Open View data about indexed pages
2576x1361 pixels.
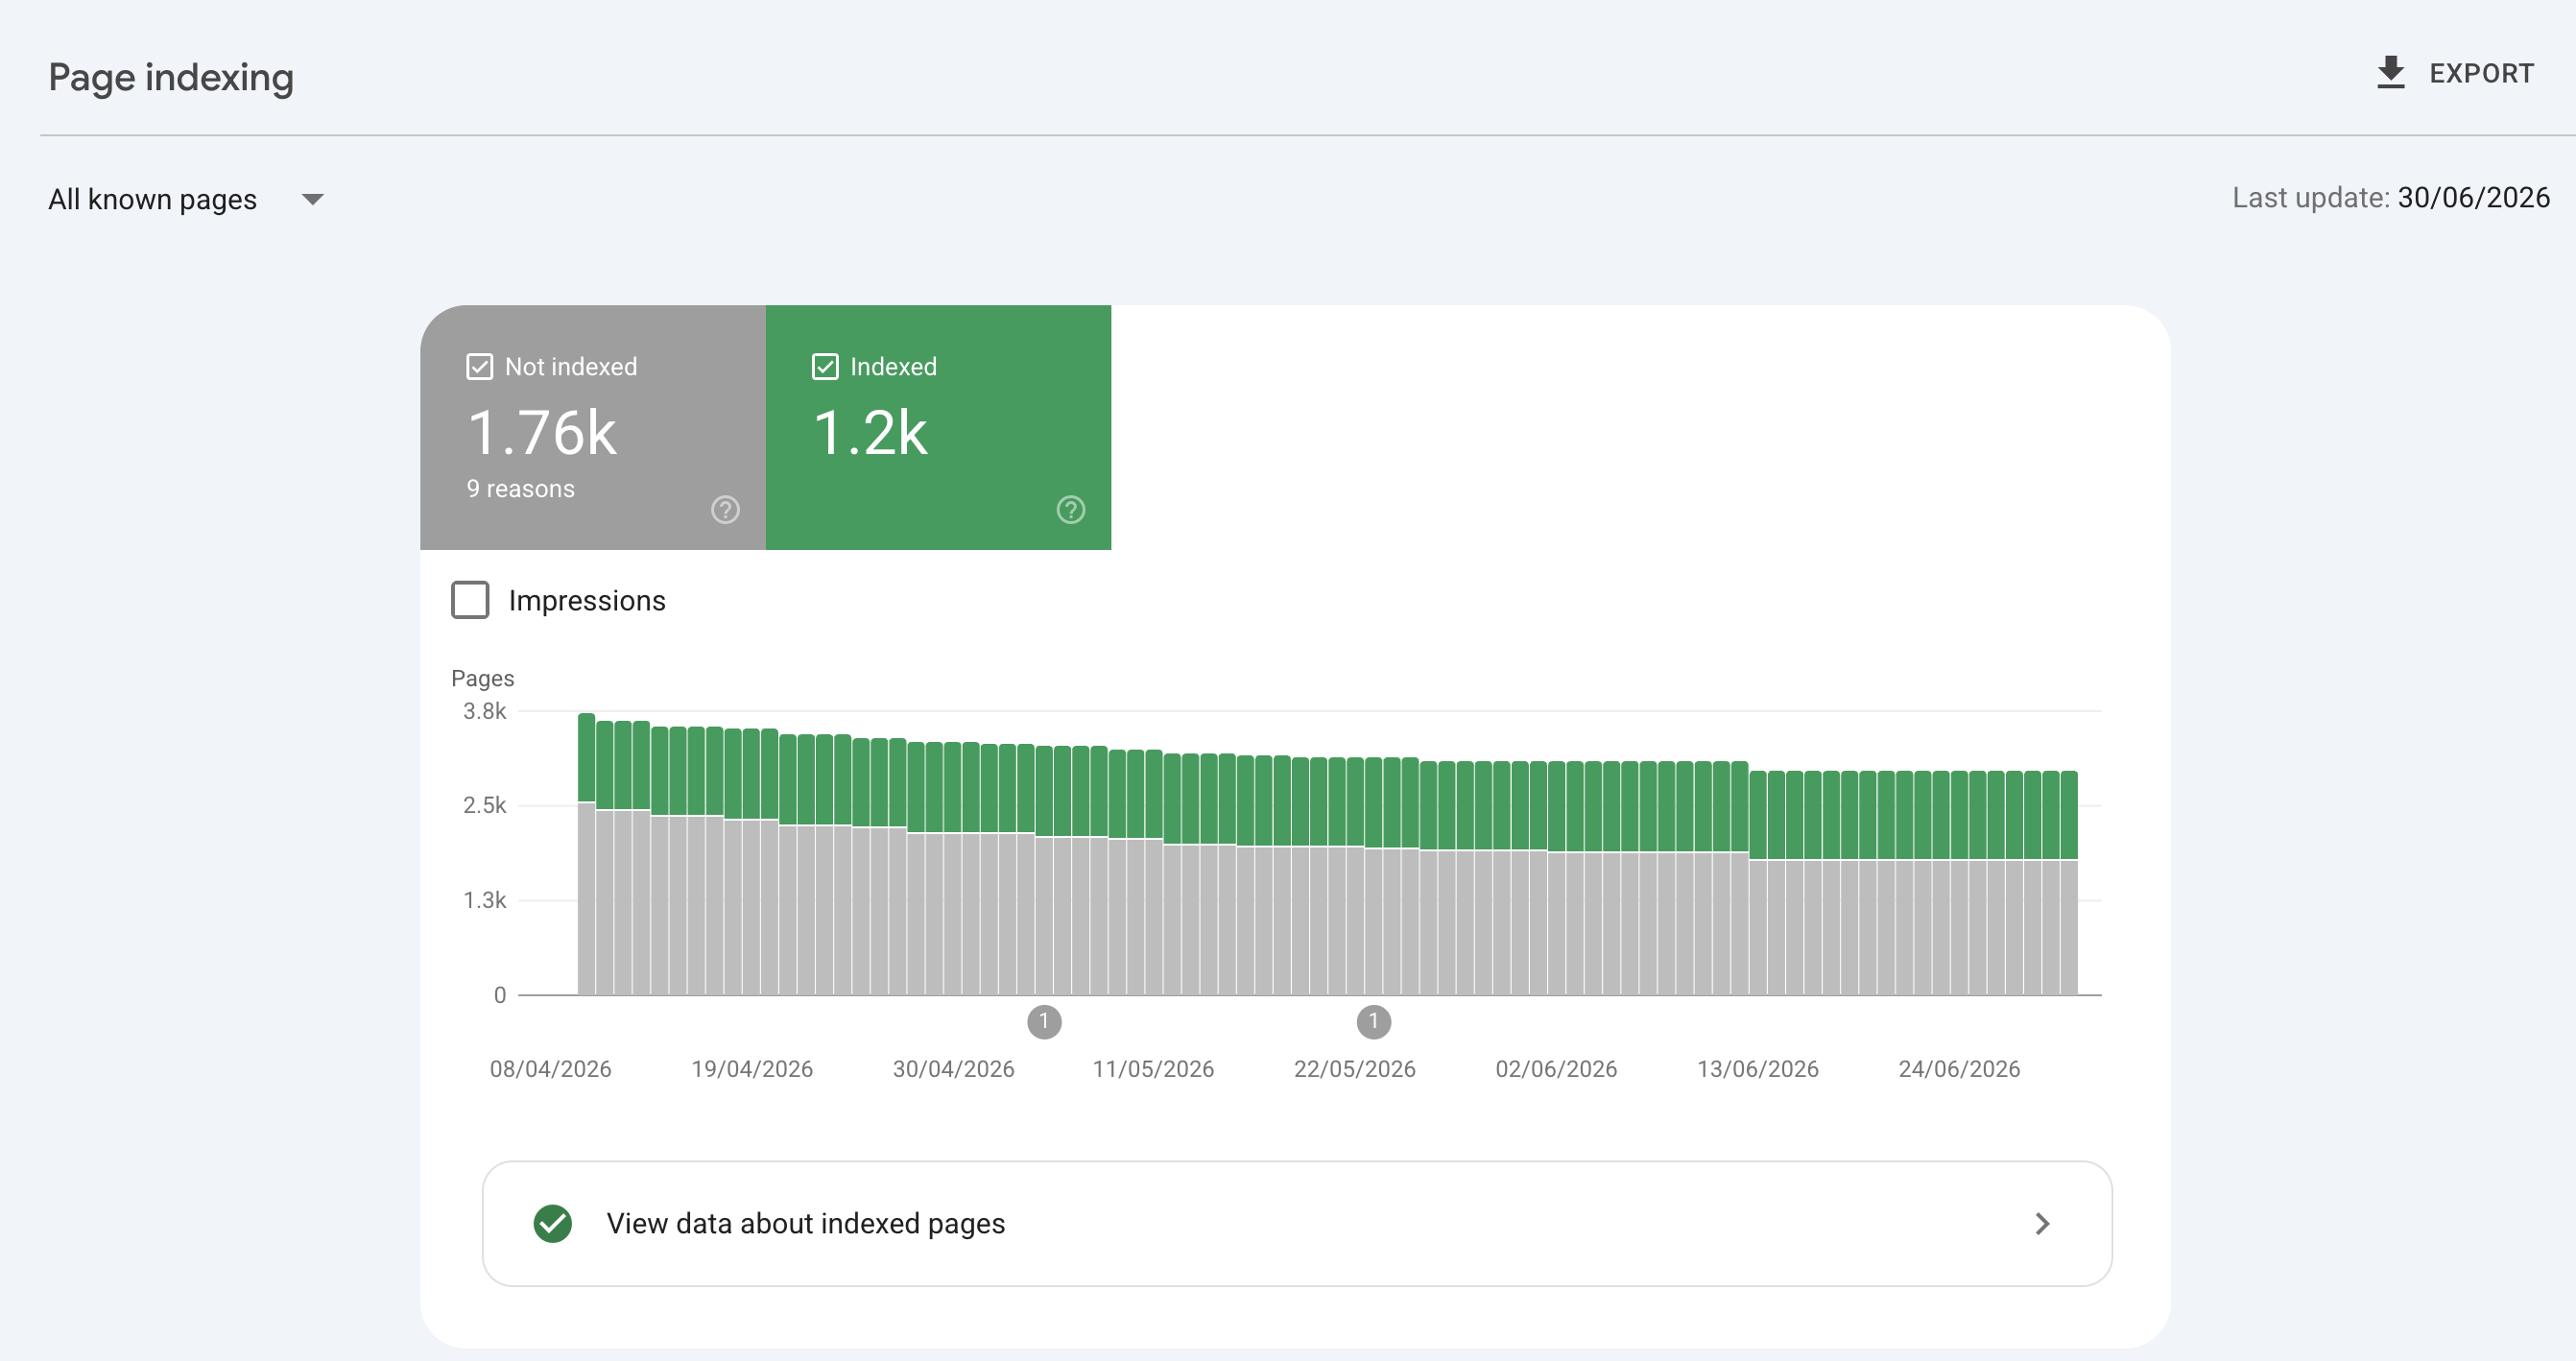1297,1223
